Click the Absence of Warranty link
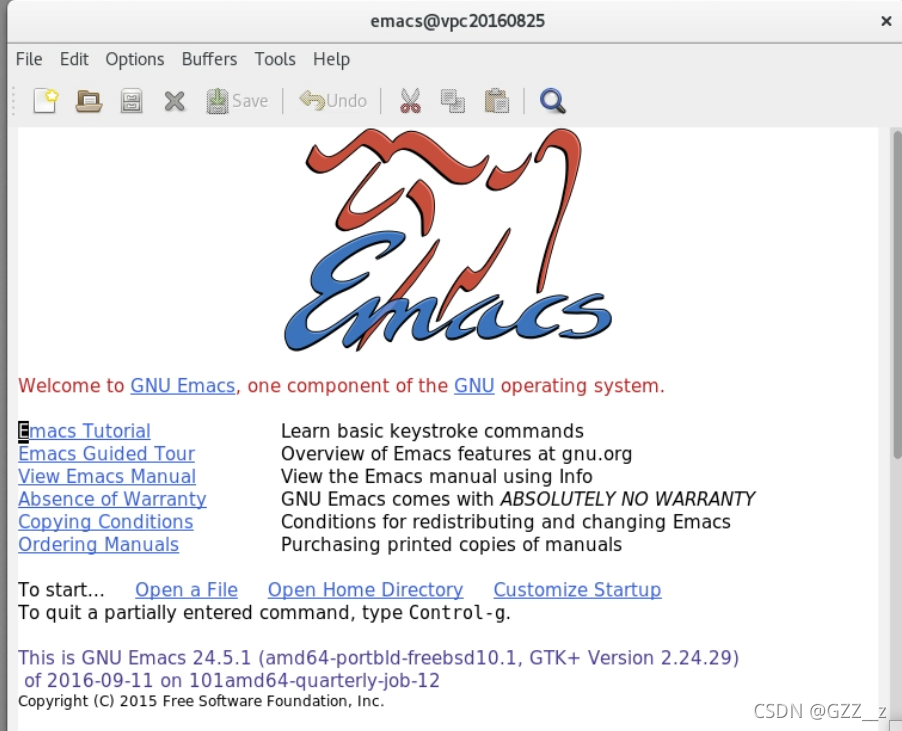This screenshot has height=731, width=902. click(x=112, y=499)
